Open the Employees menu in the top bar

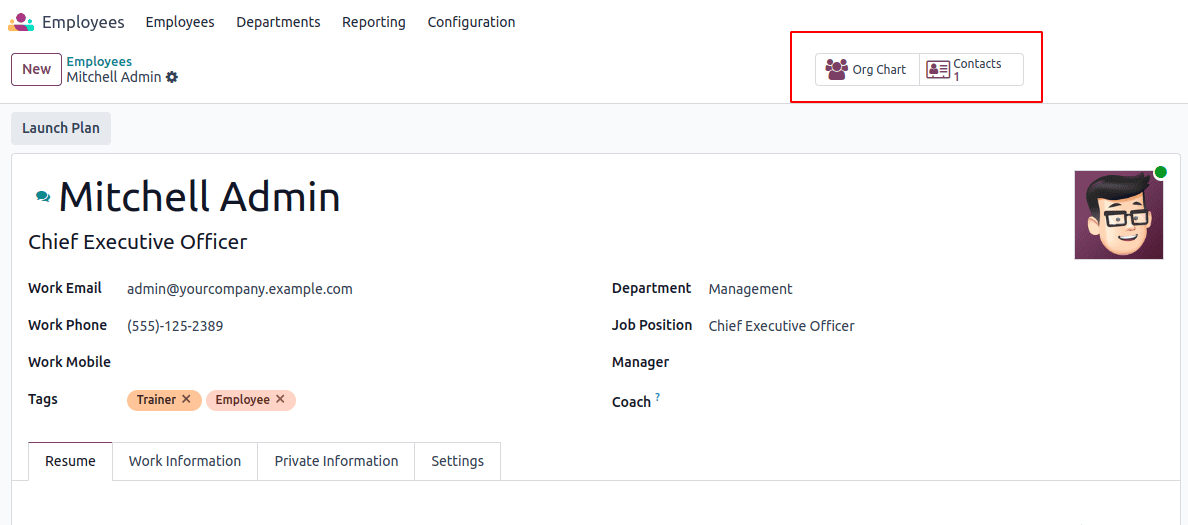point(180,22)
